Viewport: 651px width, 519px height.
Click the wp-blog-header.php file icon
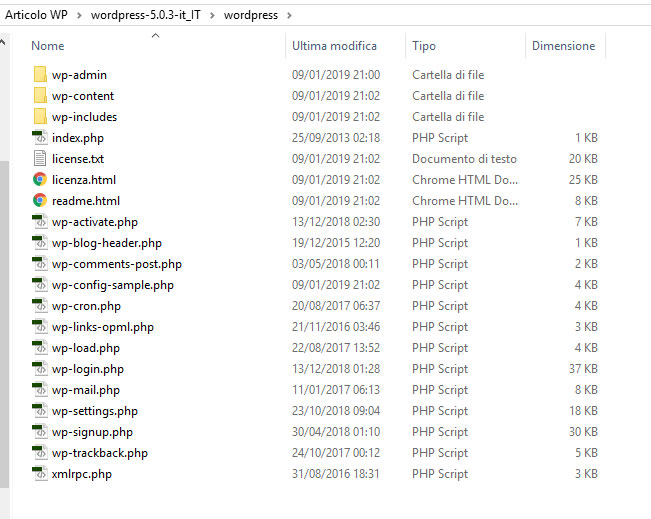click(40, 243)
